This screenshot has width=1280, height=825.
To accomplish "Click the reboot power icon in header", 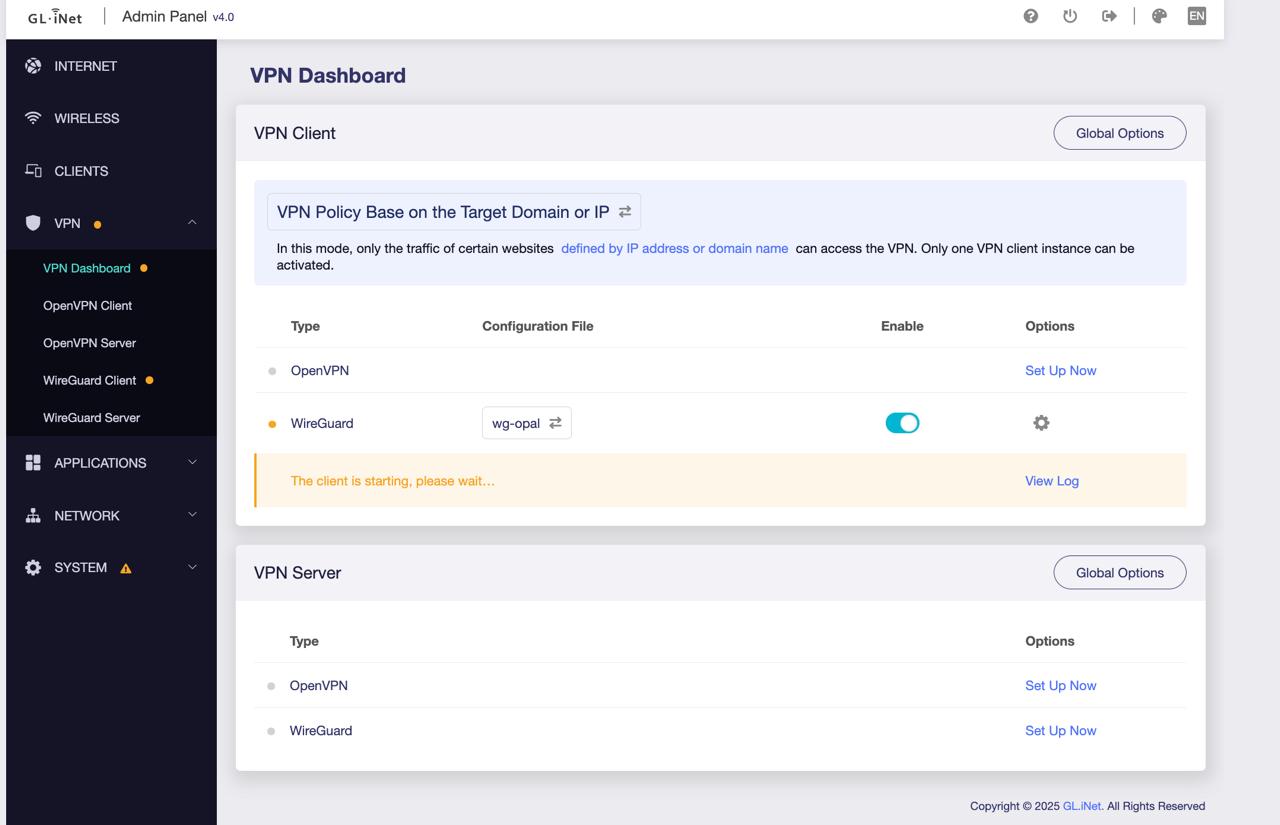I will tap(1070, 16).
